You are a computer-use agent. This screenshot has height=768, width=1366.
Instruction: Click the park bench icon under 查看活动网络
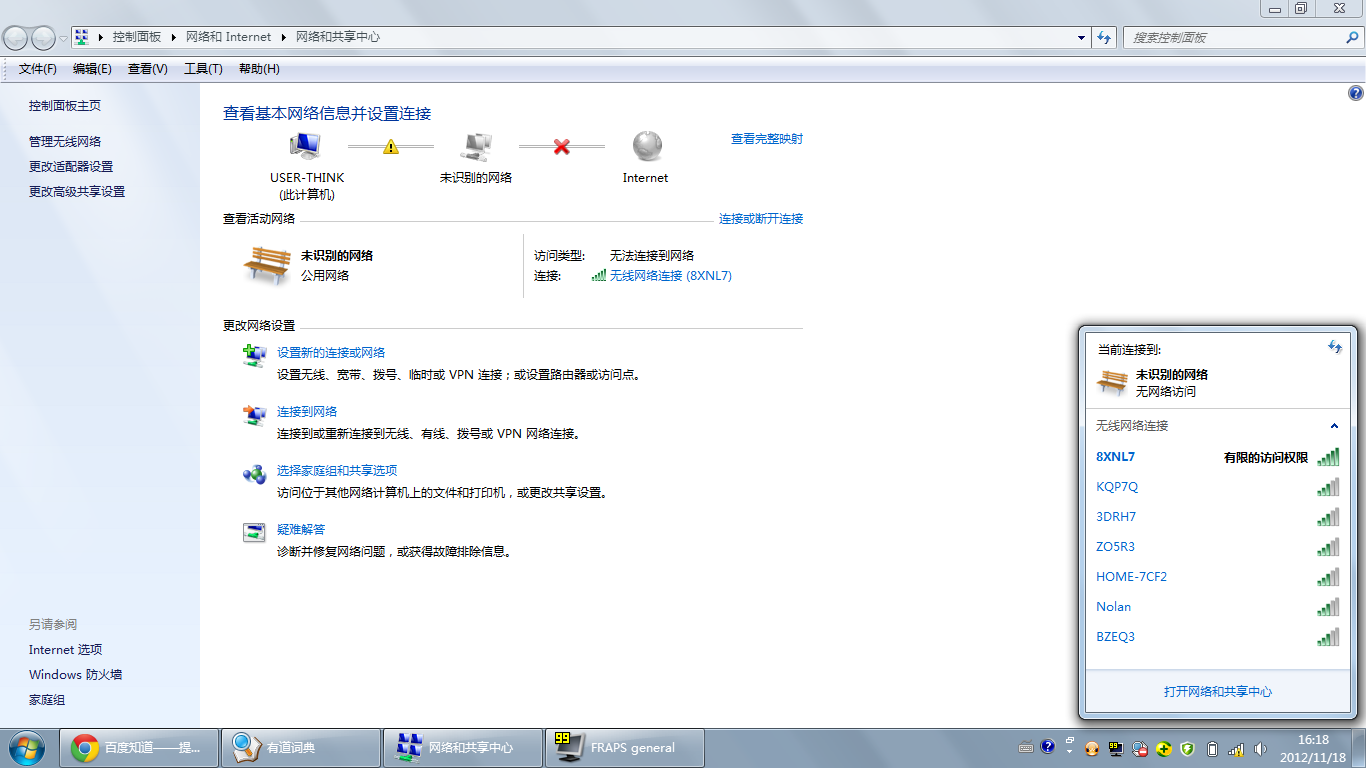pyautogui.click(x=267, y=266)
